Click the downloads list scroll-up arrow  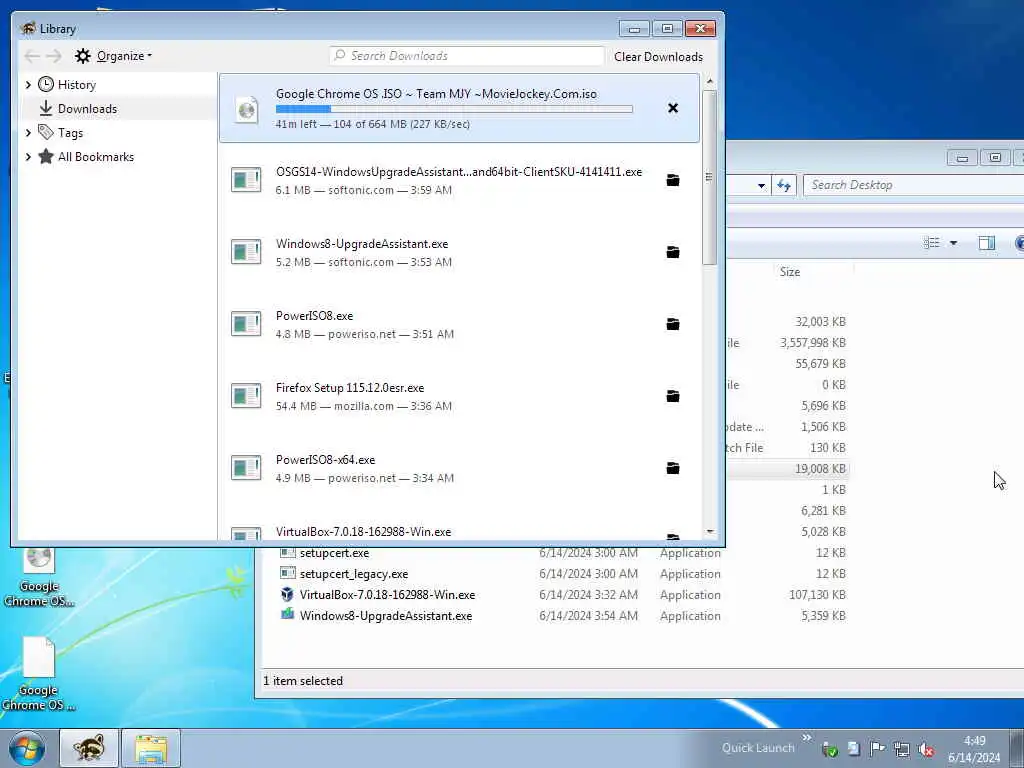click(x=710, y=82)
